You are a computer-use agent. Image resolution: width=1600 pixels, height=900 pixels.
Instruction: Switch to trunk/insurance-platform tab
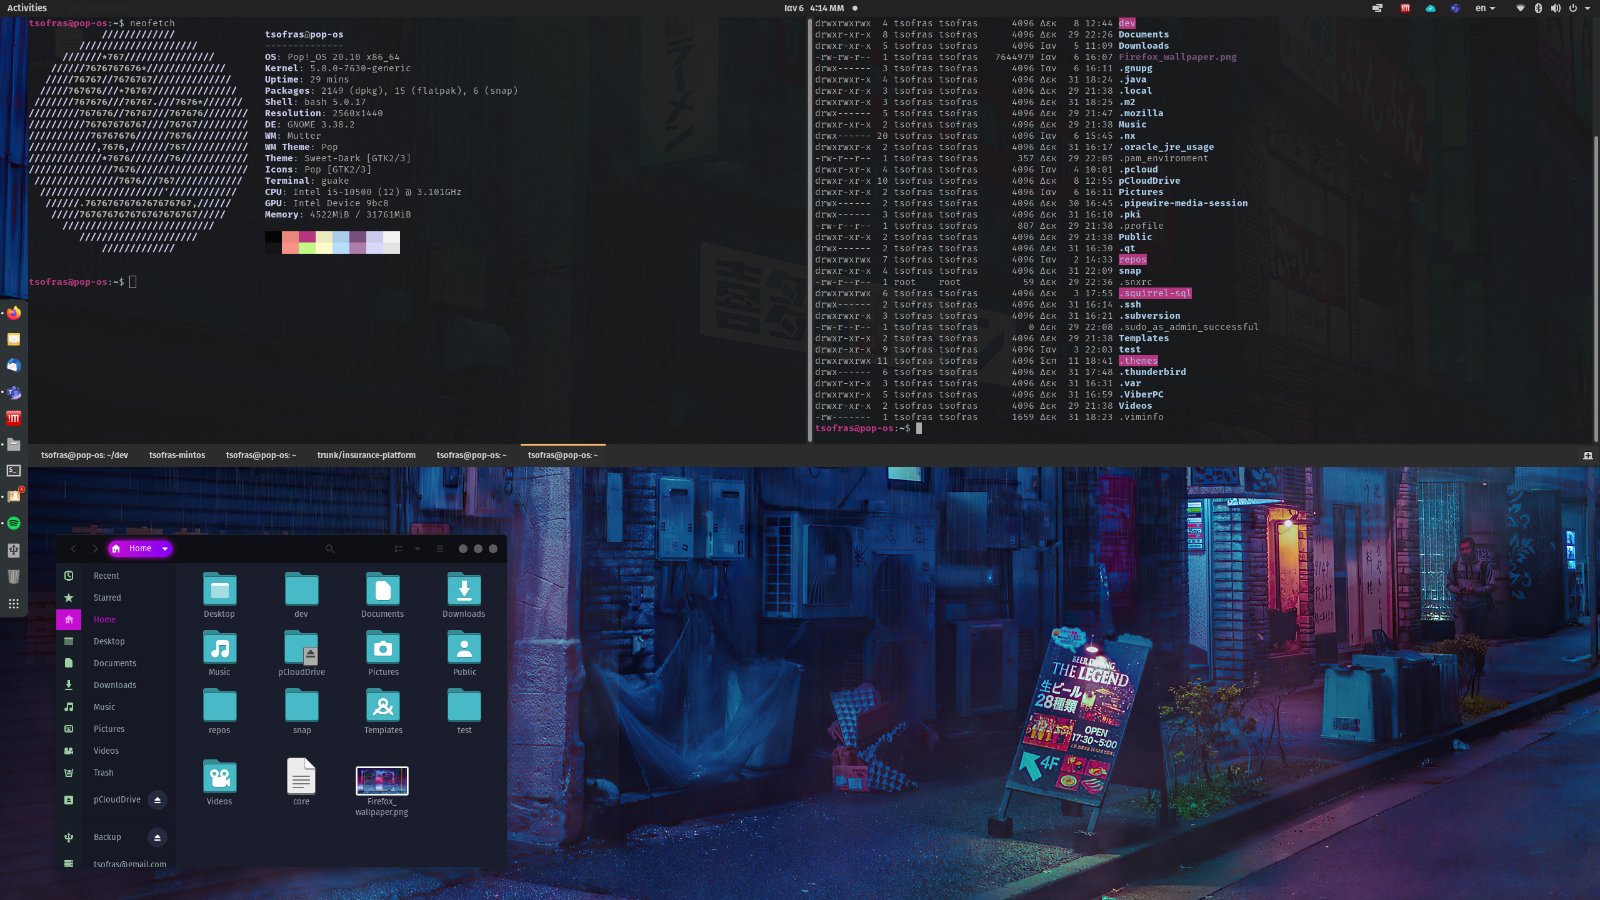click(x=366, y=455)
